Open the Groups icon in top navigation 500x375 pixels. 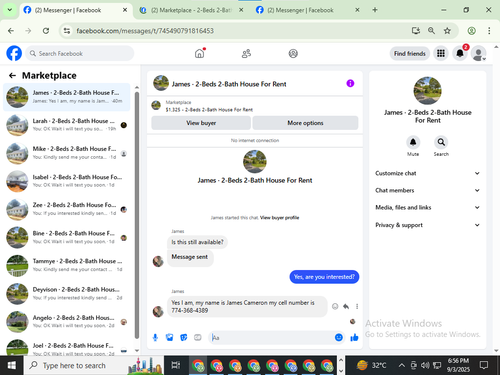pos(293,53)
